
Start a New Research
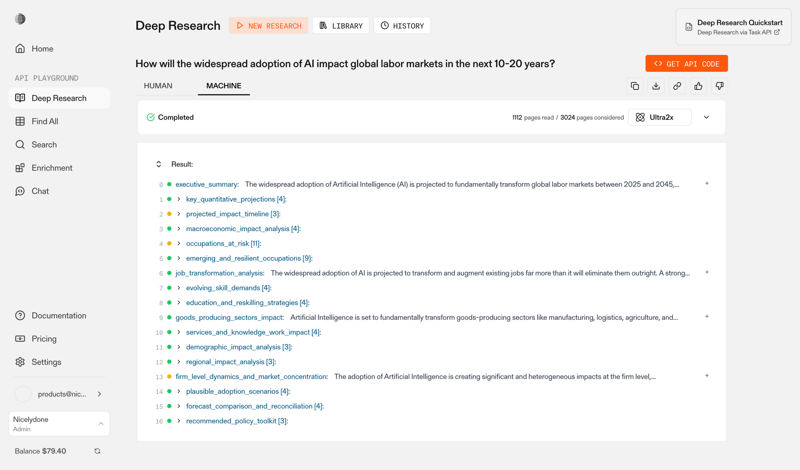[268, 26]
